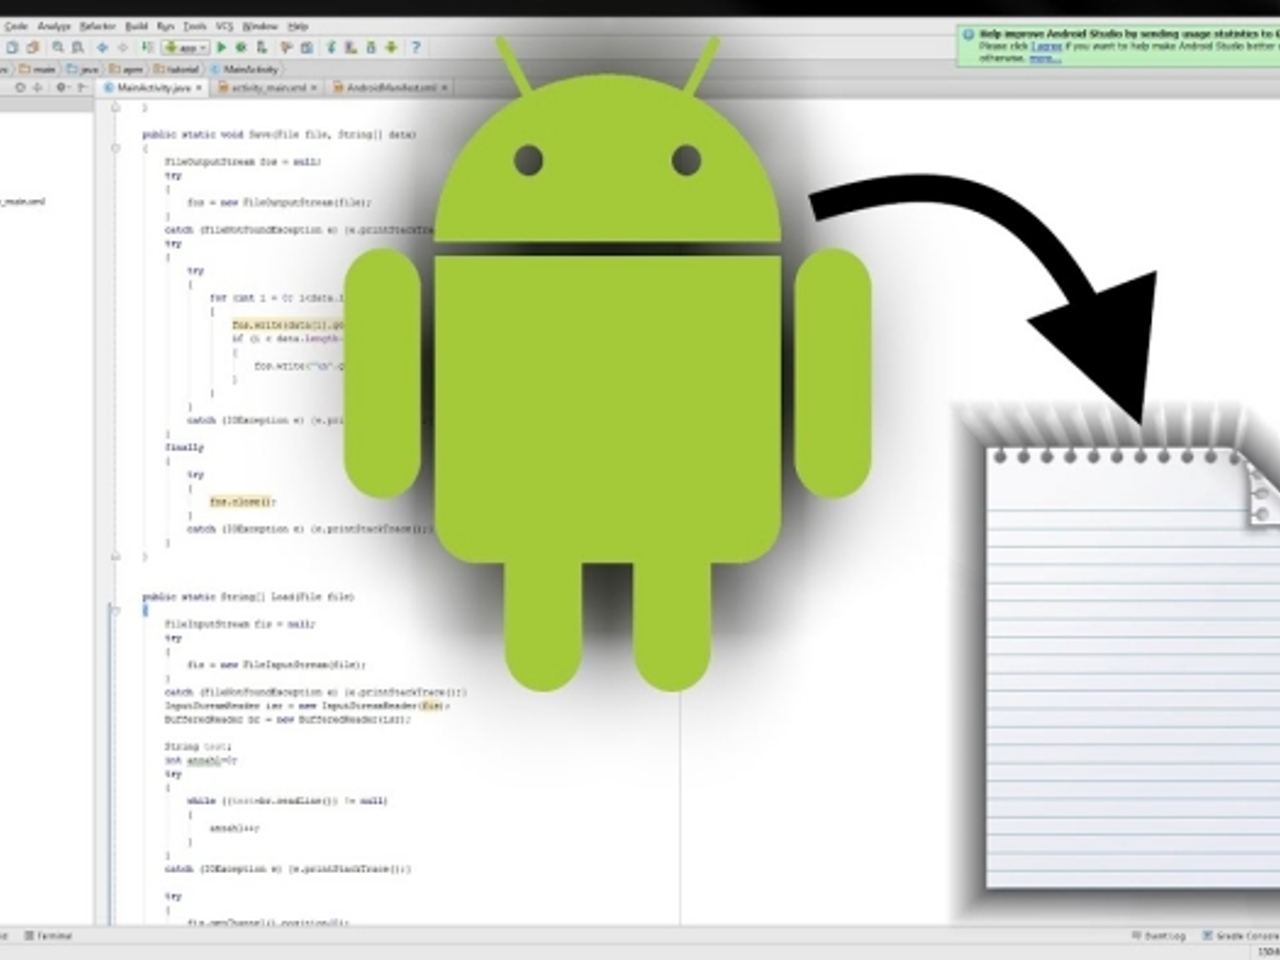Click the project panel gear settings icon
1280x960 pixels.
click(61, 87)
